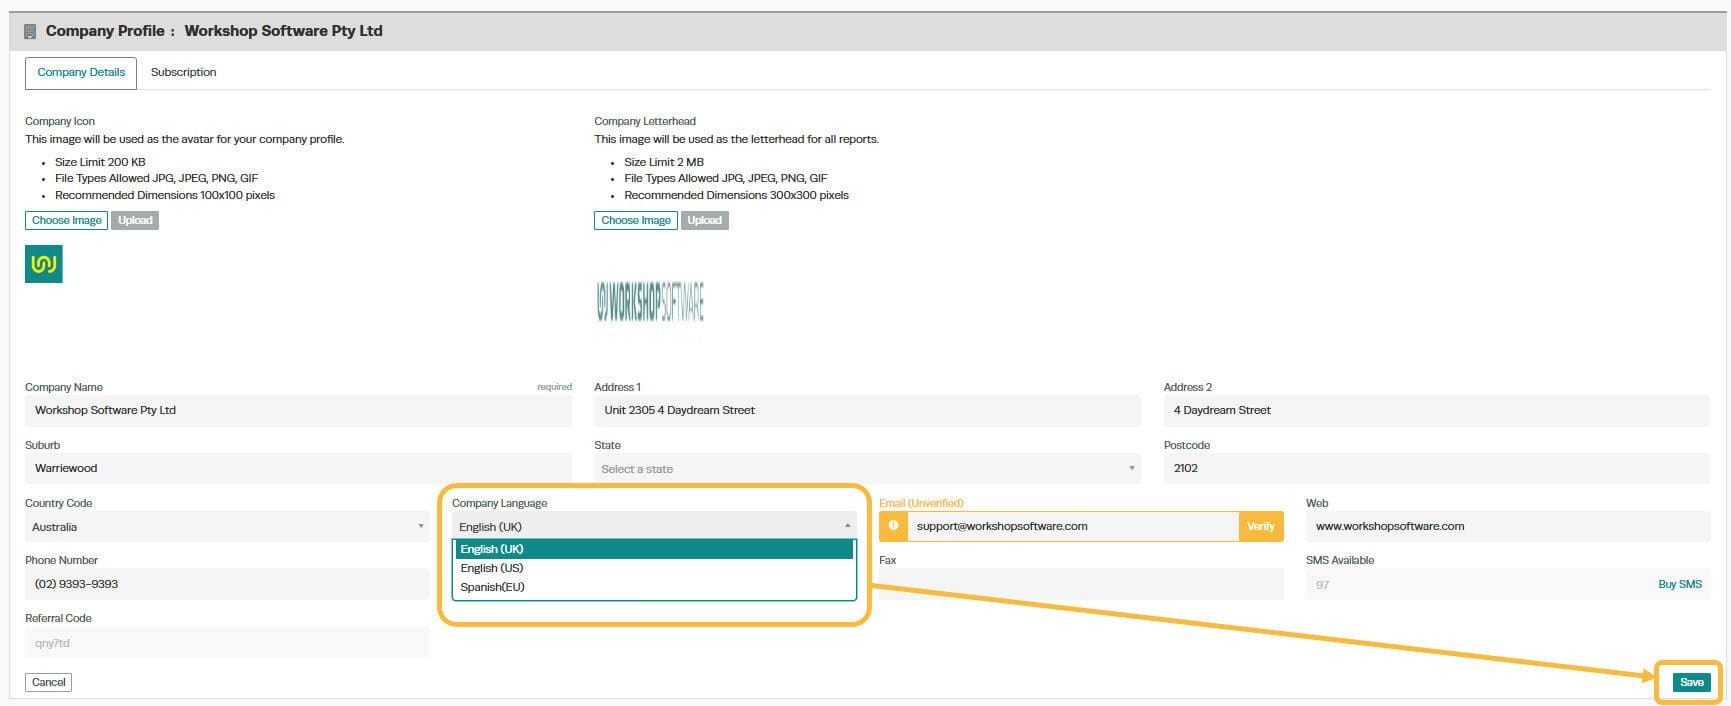The width and height of the screenshot is (1731, 706).
Task: Verify the support email address
Action: (1260, 526)
